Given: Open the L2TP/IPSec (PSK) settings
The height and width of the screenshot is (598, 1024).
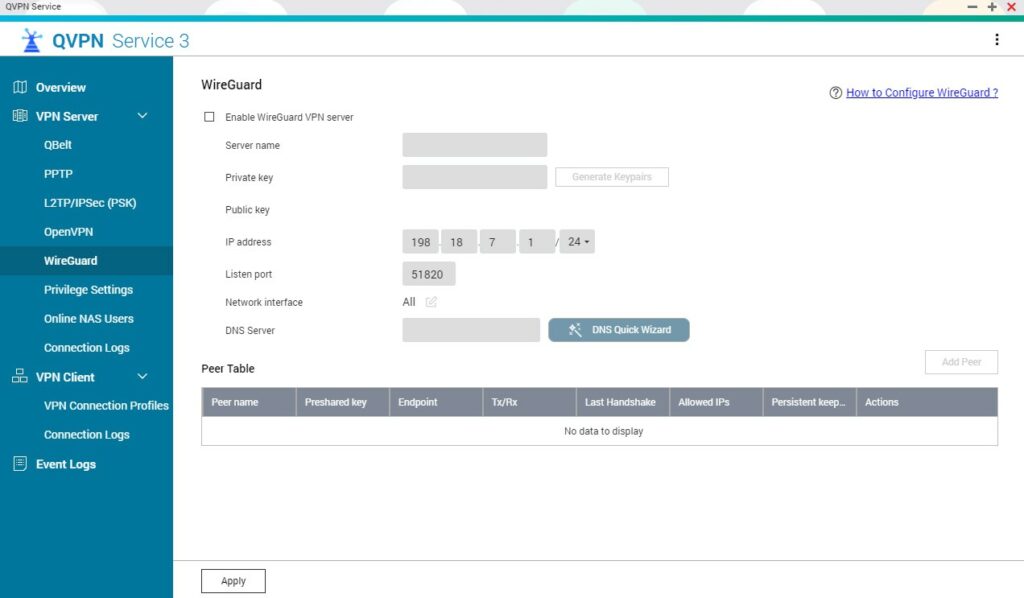Looking at the screenshot, I should 90,202.
